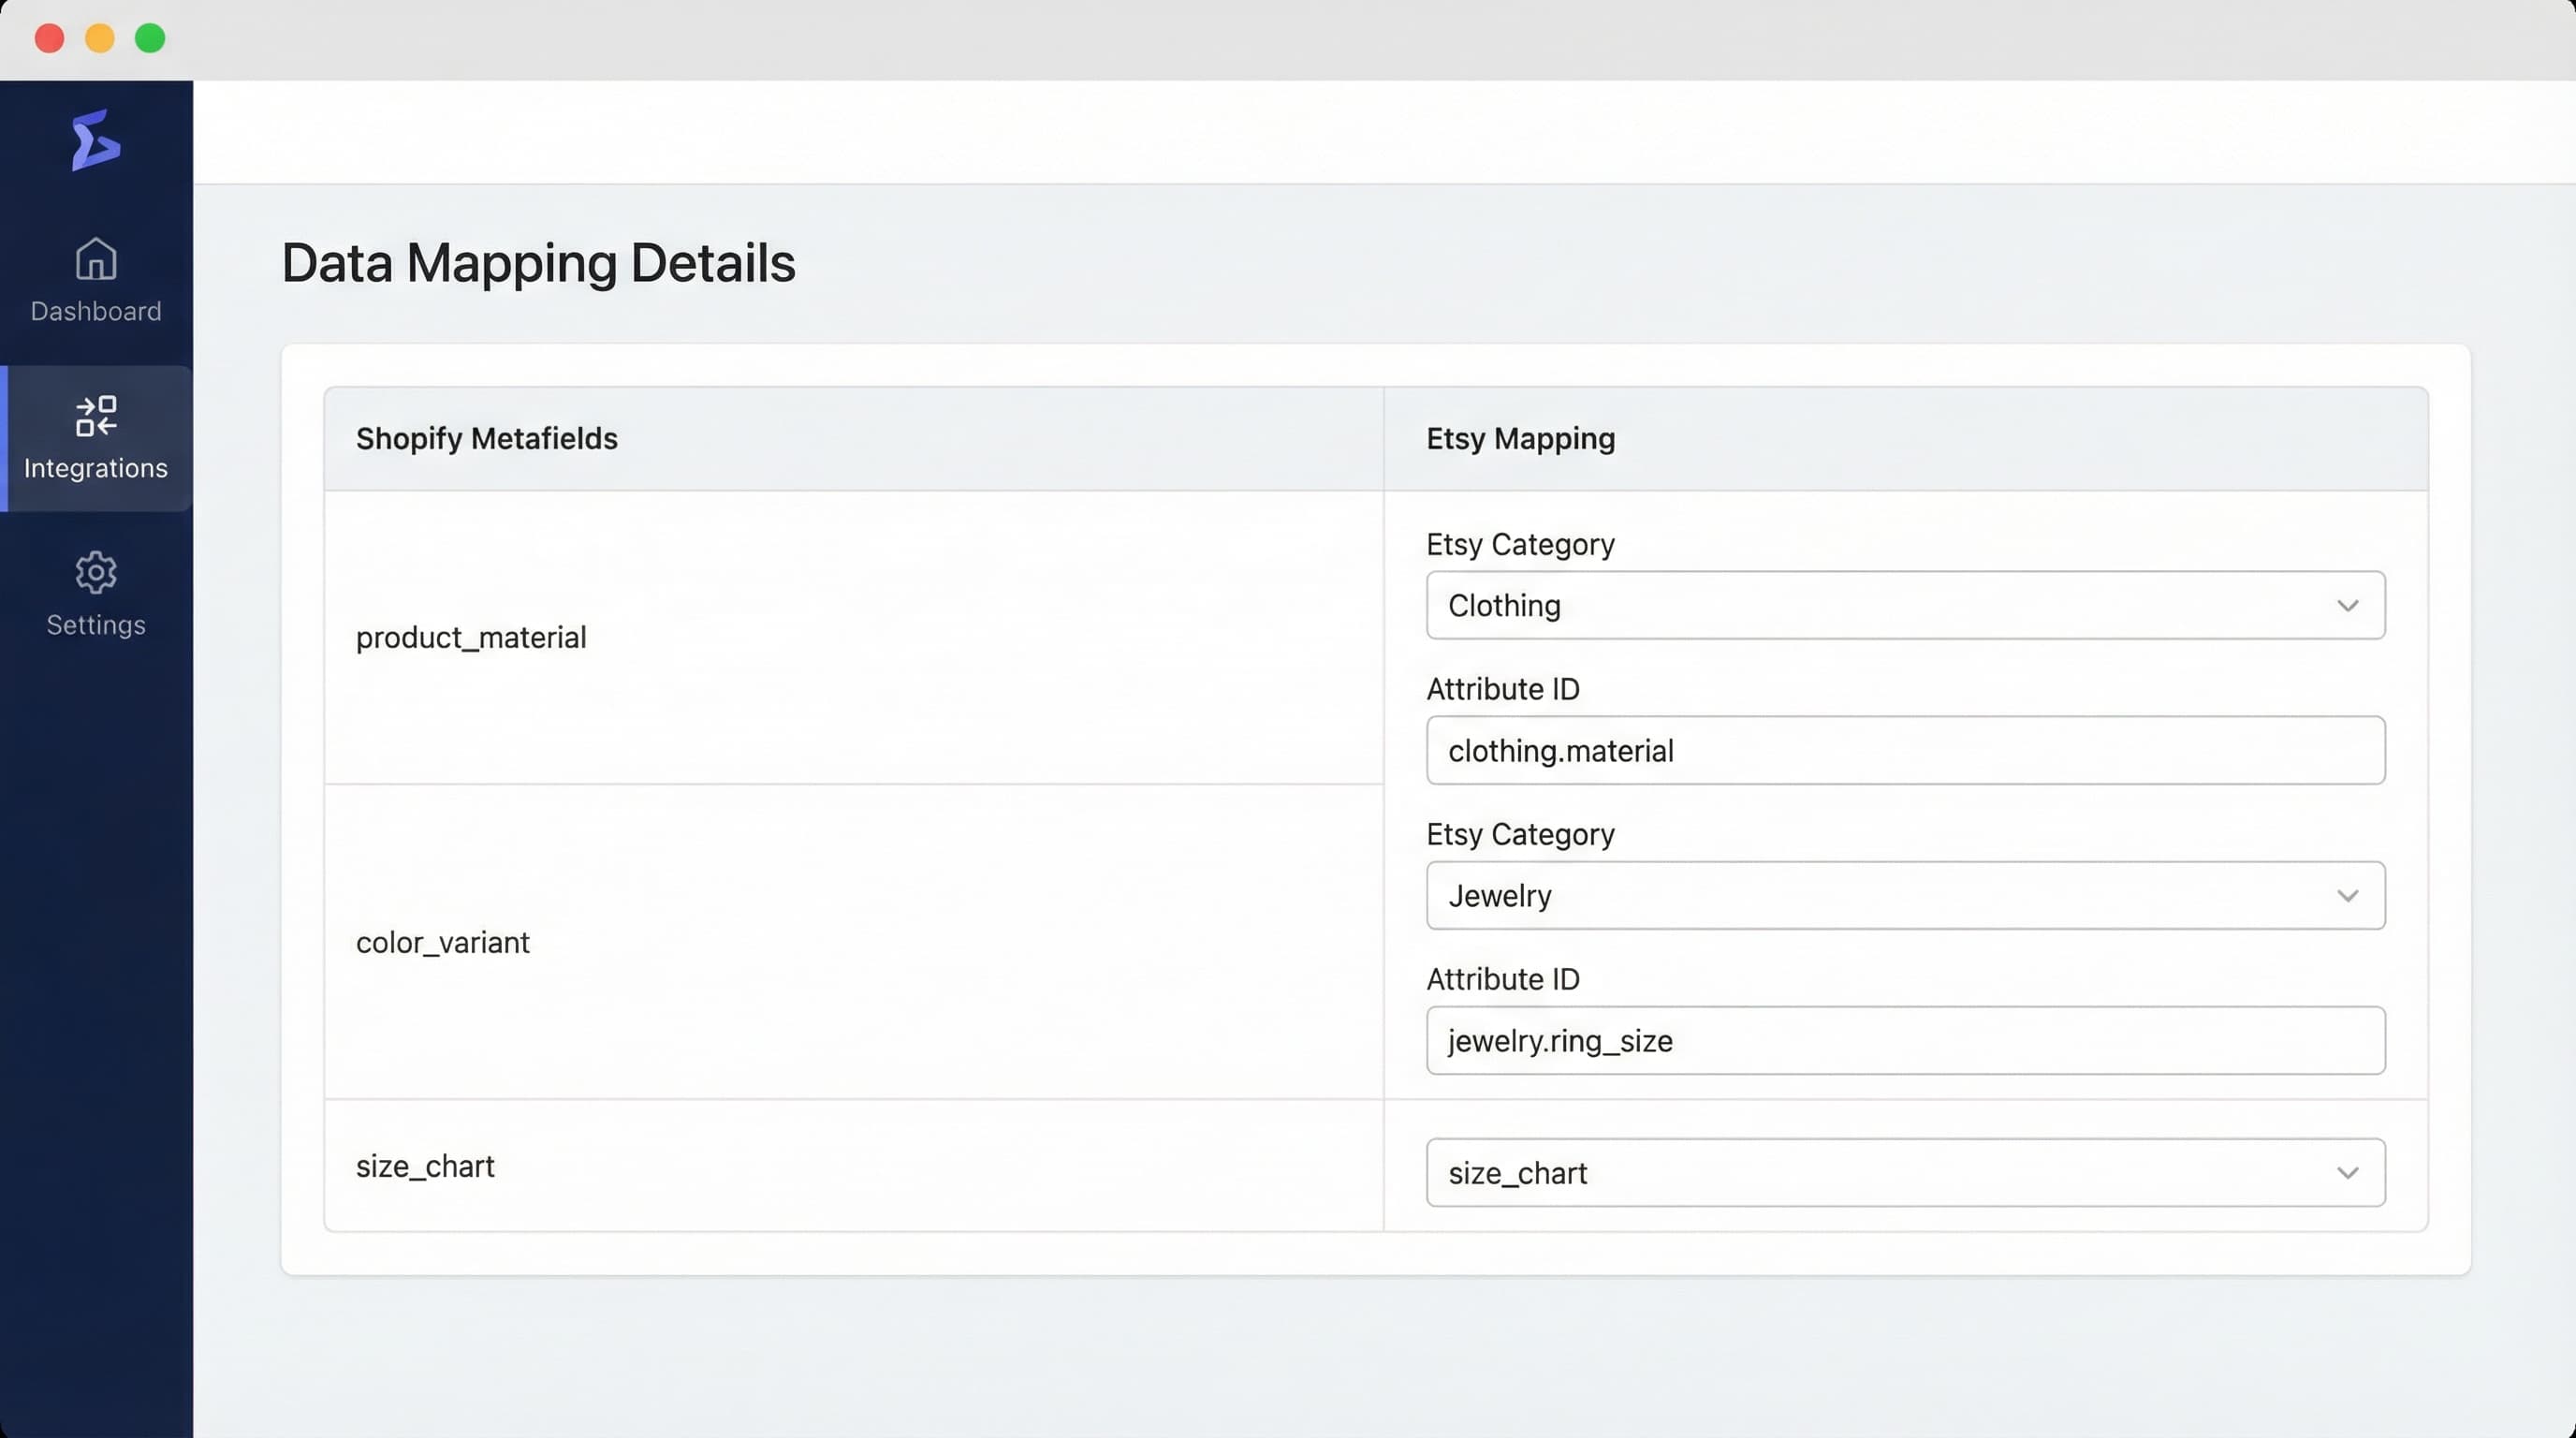
Task: Select the Dashboard home icon
Action: [x=95, y=260]
